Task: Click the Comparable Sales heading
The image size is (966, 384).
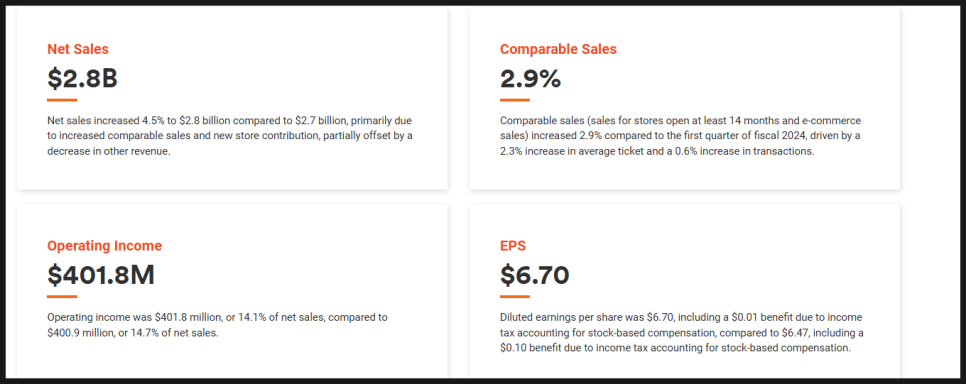Action: point(558,49)
